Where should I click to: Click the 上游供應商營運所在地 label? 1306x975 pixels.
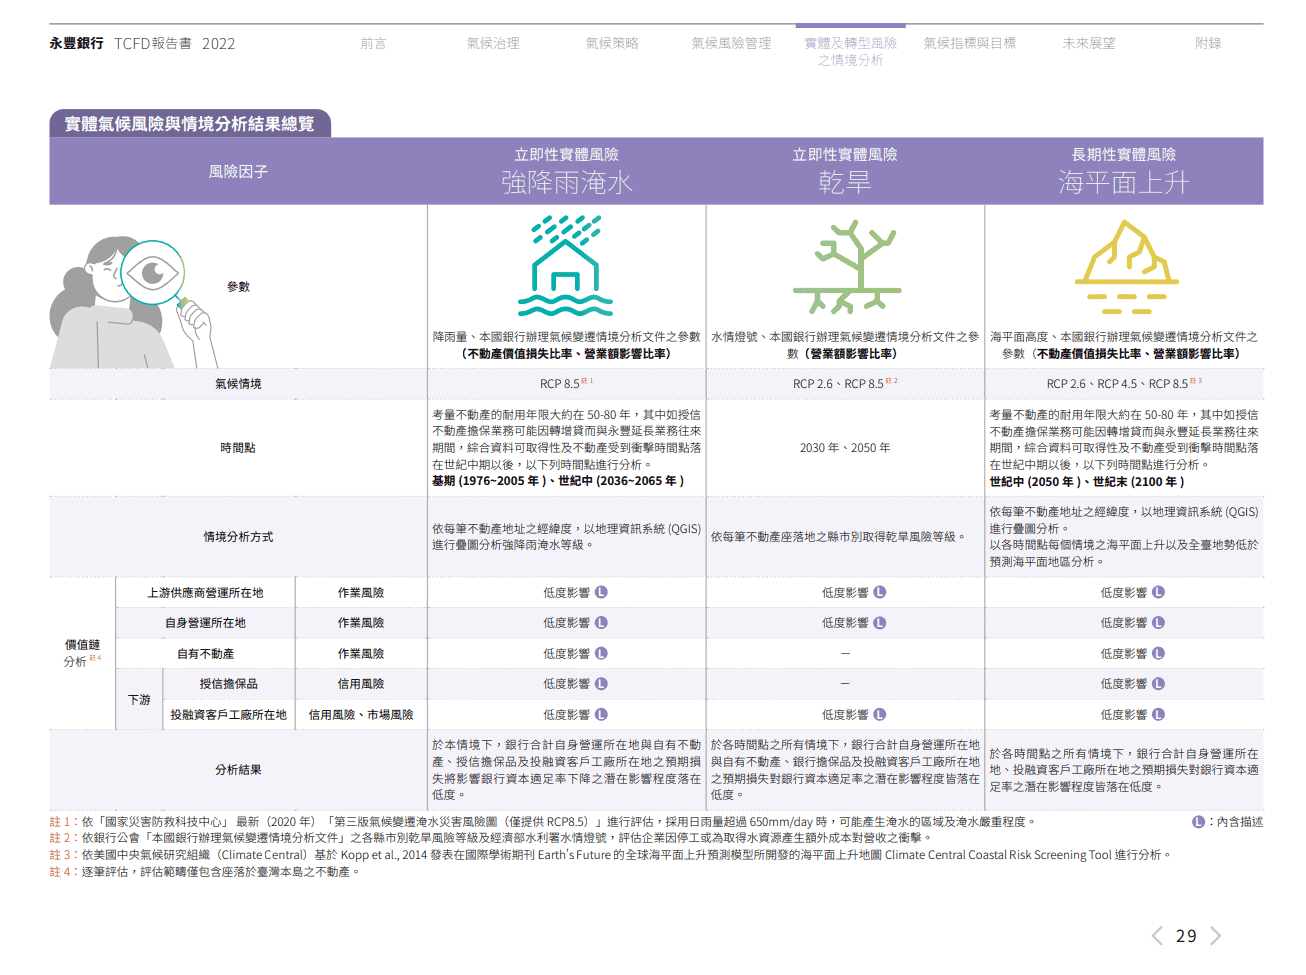point(205,593)
